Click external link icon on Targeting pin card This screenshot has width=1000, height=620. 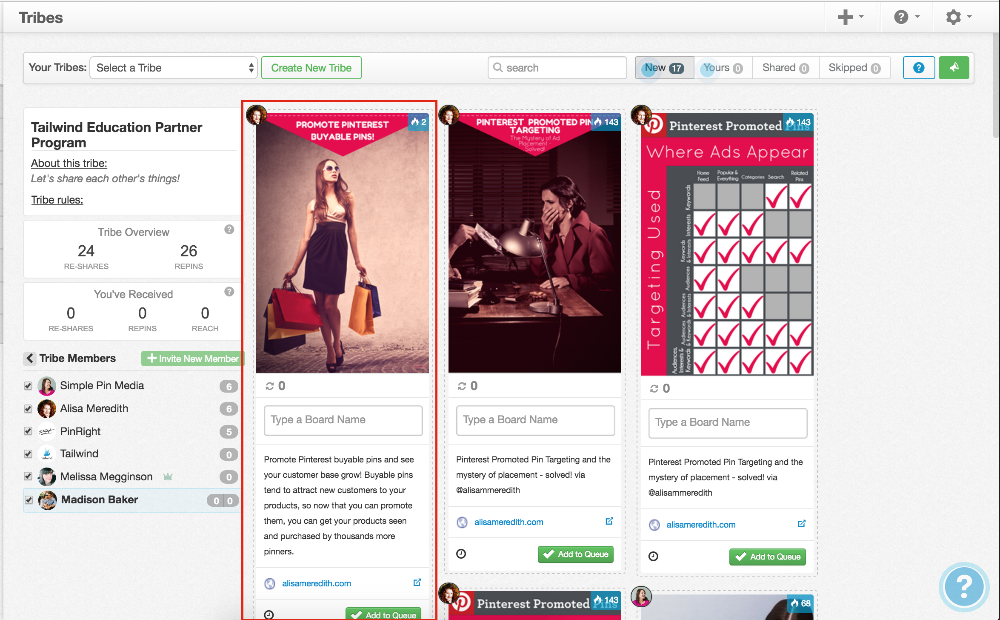click(609, 521)
